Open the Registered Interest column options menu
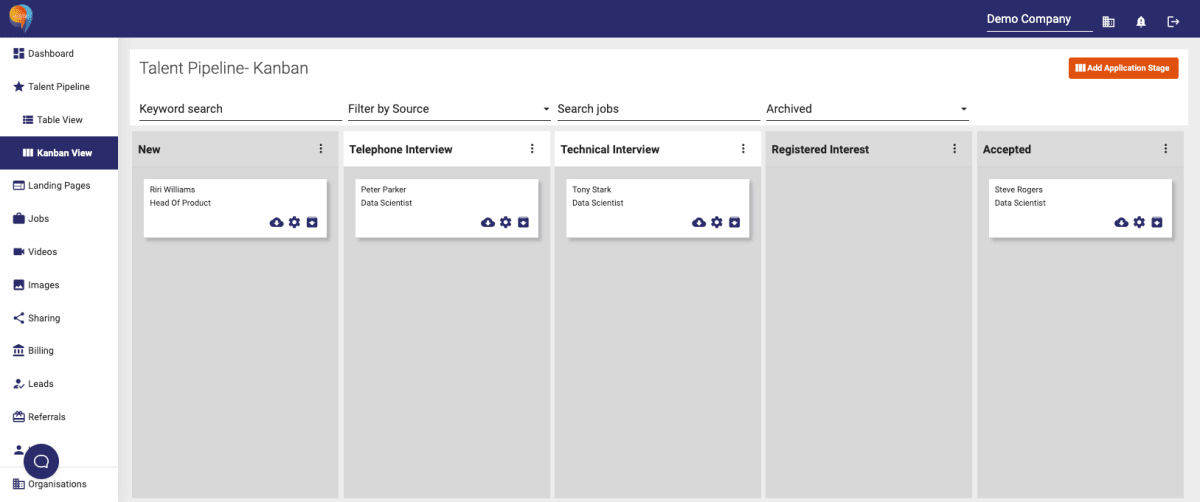 tap(954, 149)
